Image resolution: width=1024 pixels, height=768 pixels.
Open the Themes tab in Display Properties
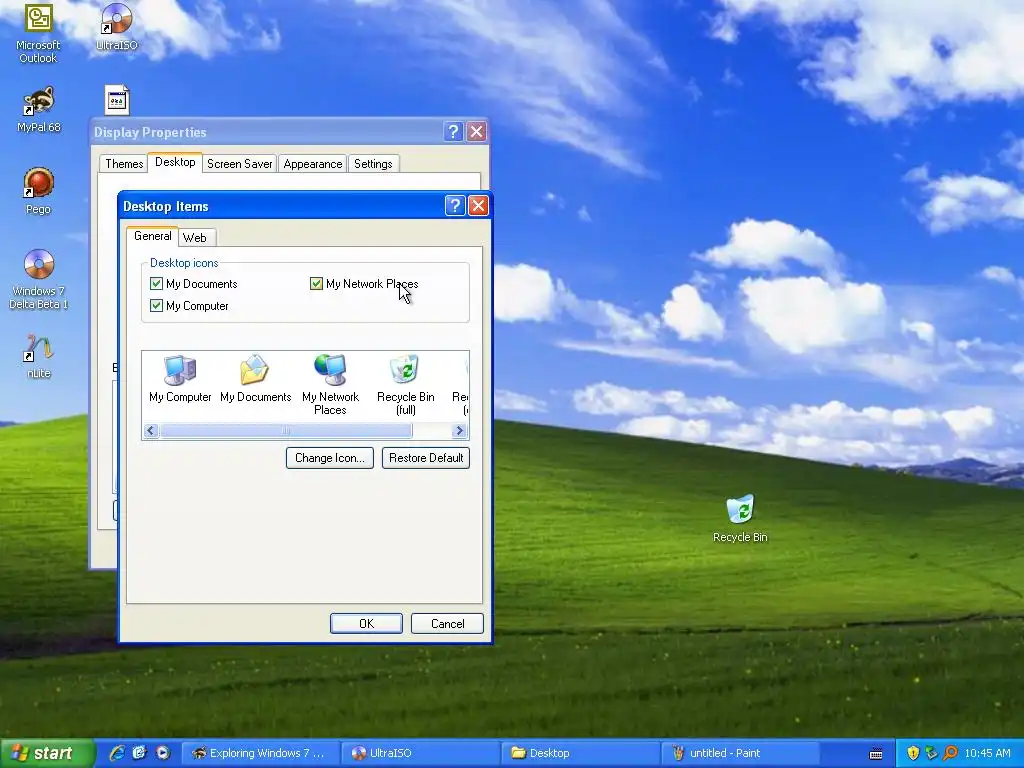point(124,163)
